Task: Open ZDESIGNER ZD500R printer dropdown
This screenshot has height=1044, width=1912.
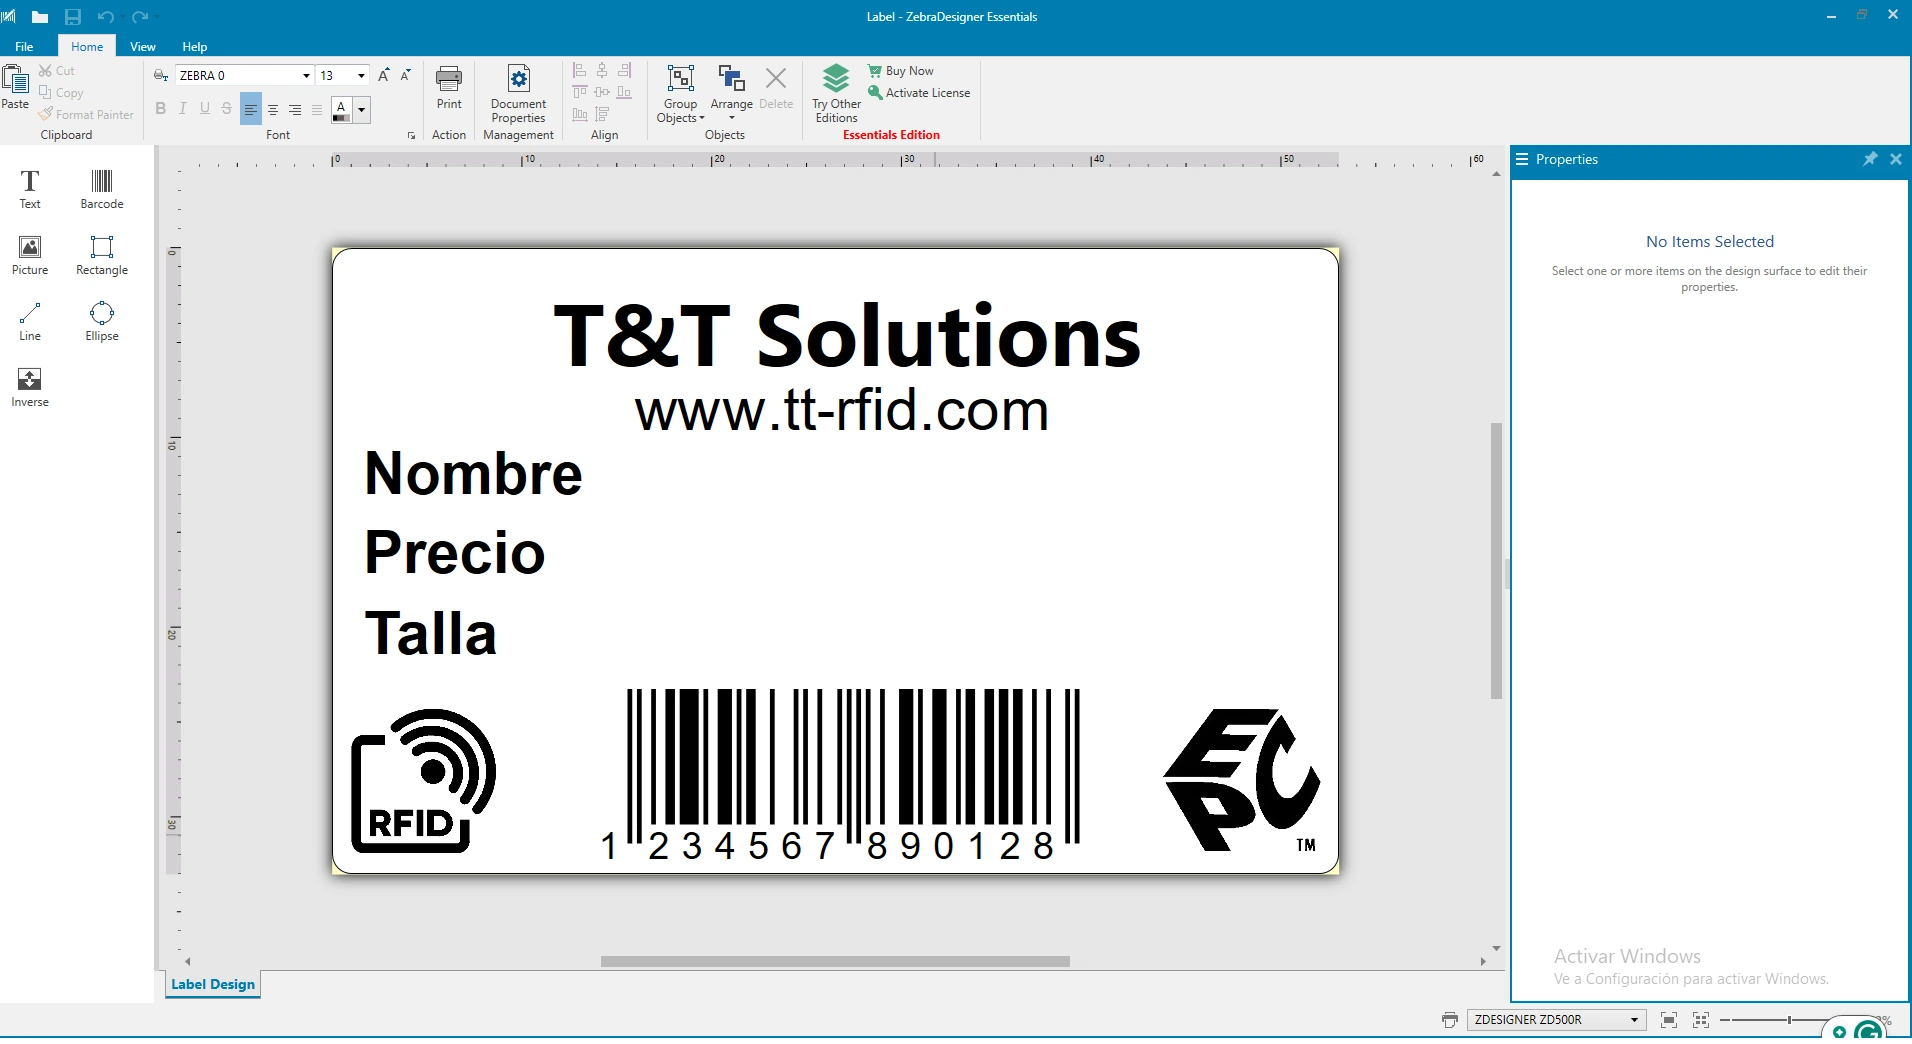Action: [x=1634, y=1020]
